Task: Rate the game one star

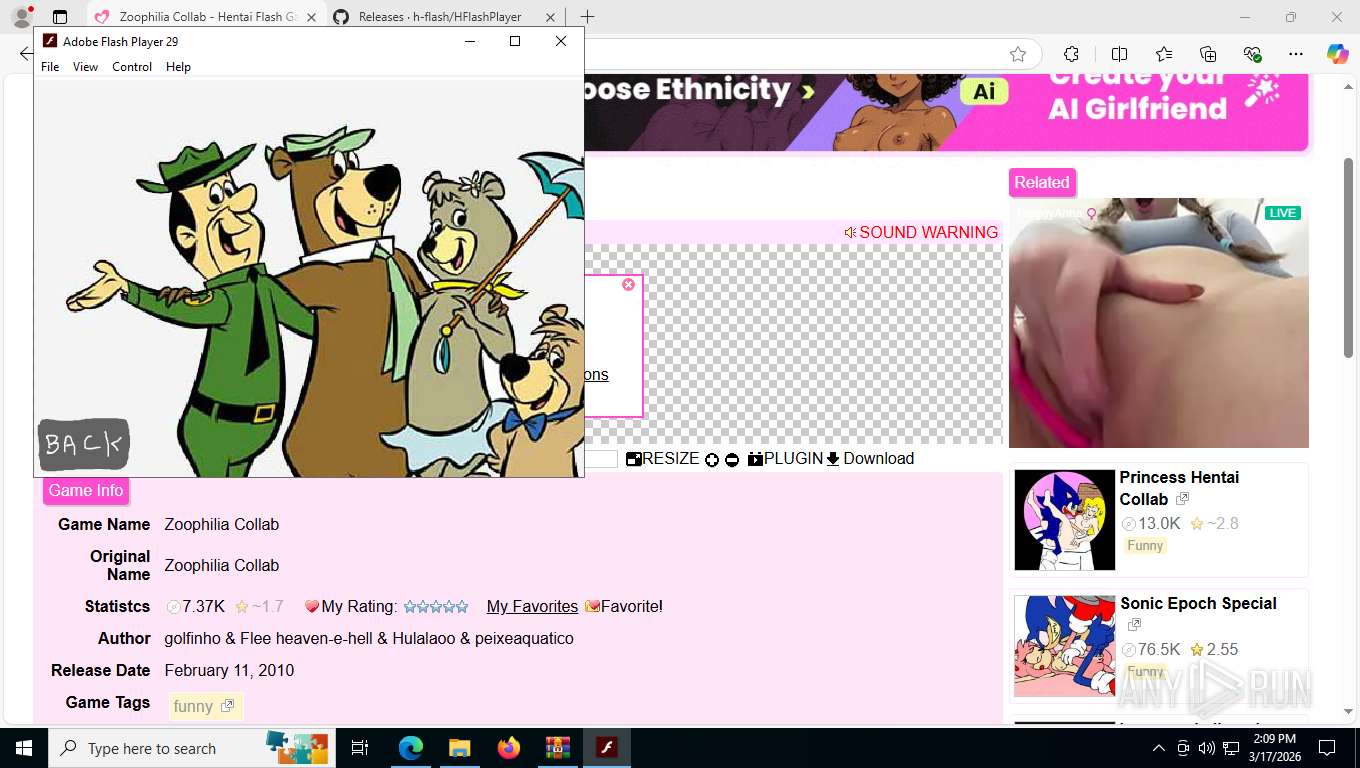Action: pyautogui.click(x=409, y=607)
